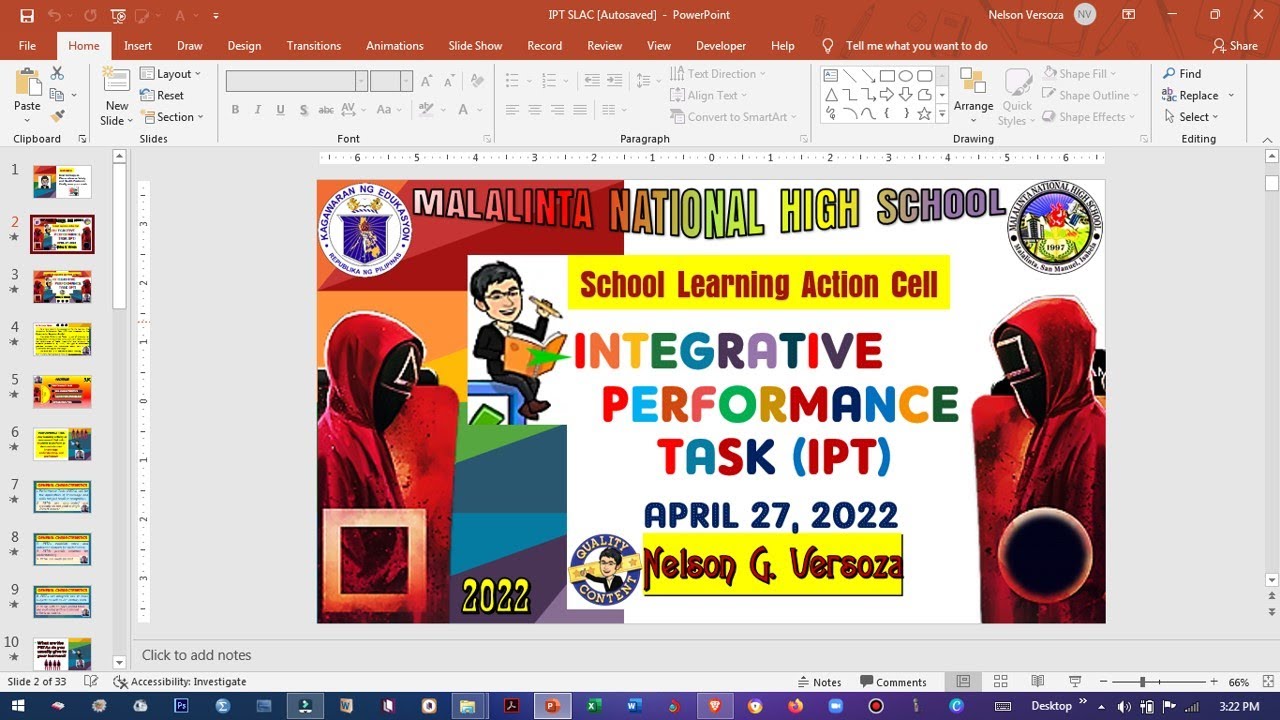
Task: Select the down arrow shape in gallery
Action: click(905, 95)
